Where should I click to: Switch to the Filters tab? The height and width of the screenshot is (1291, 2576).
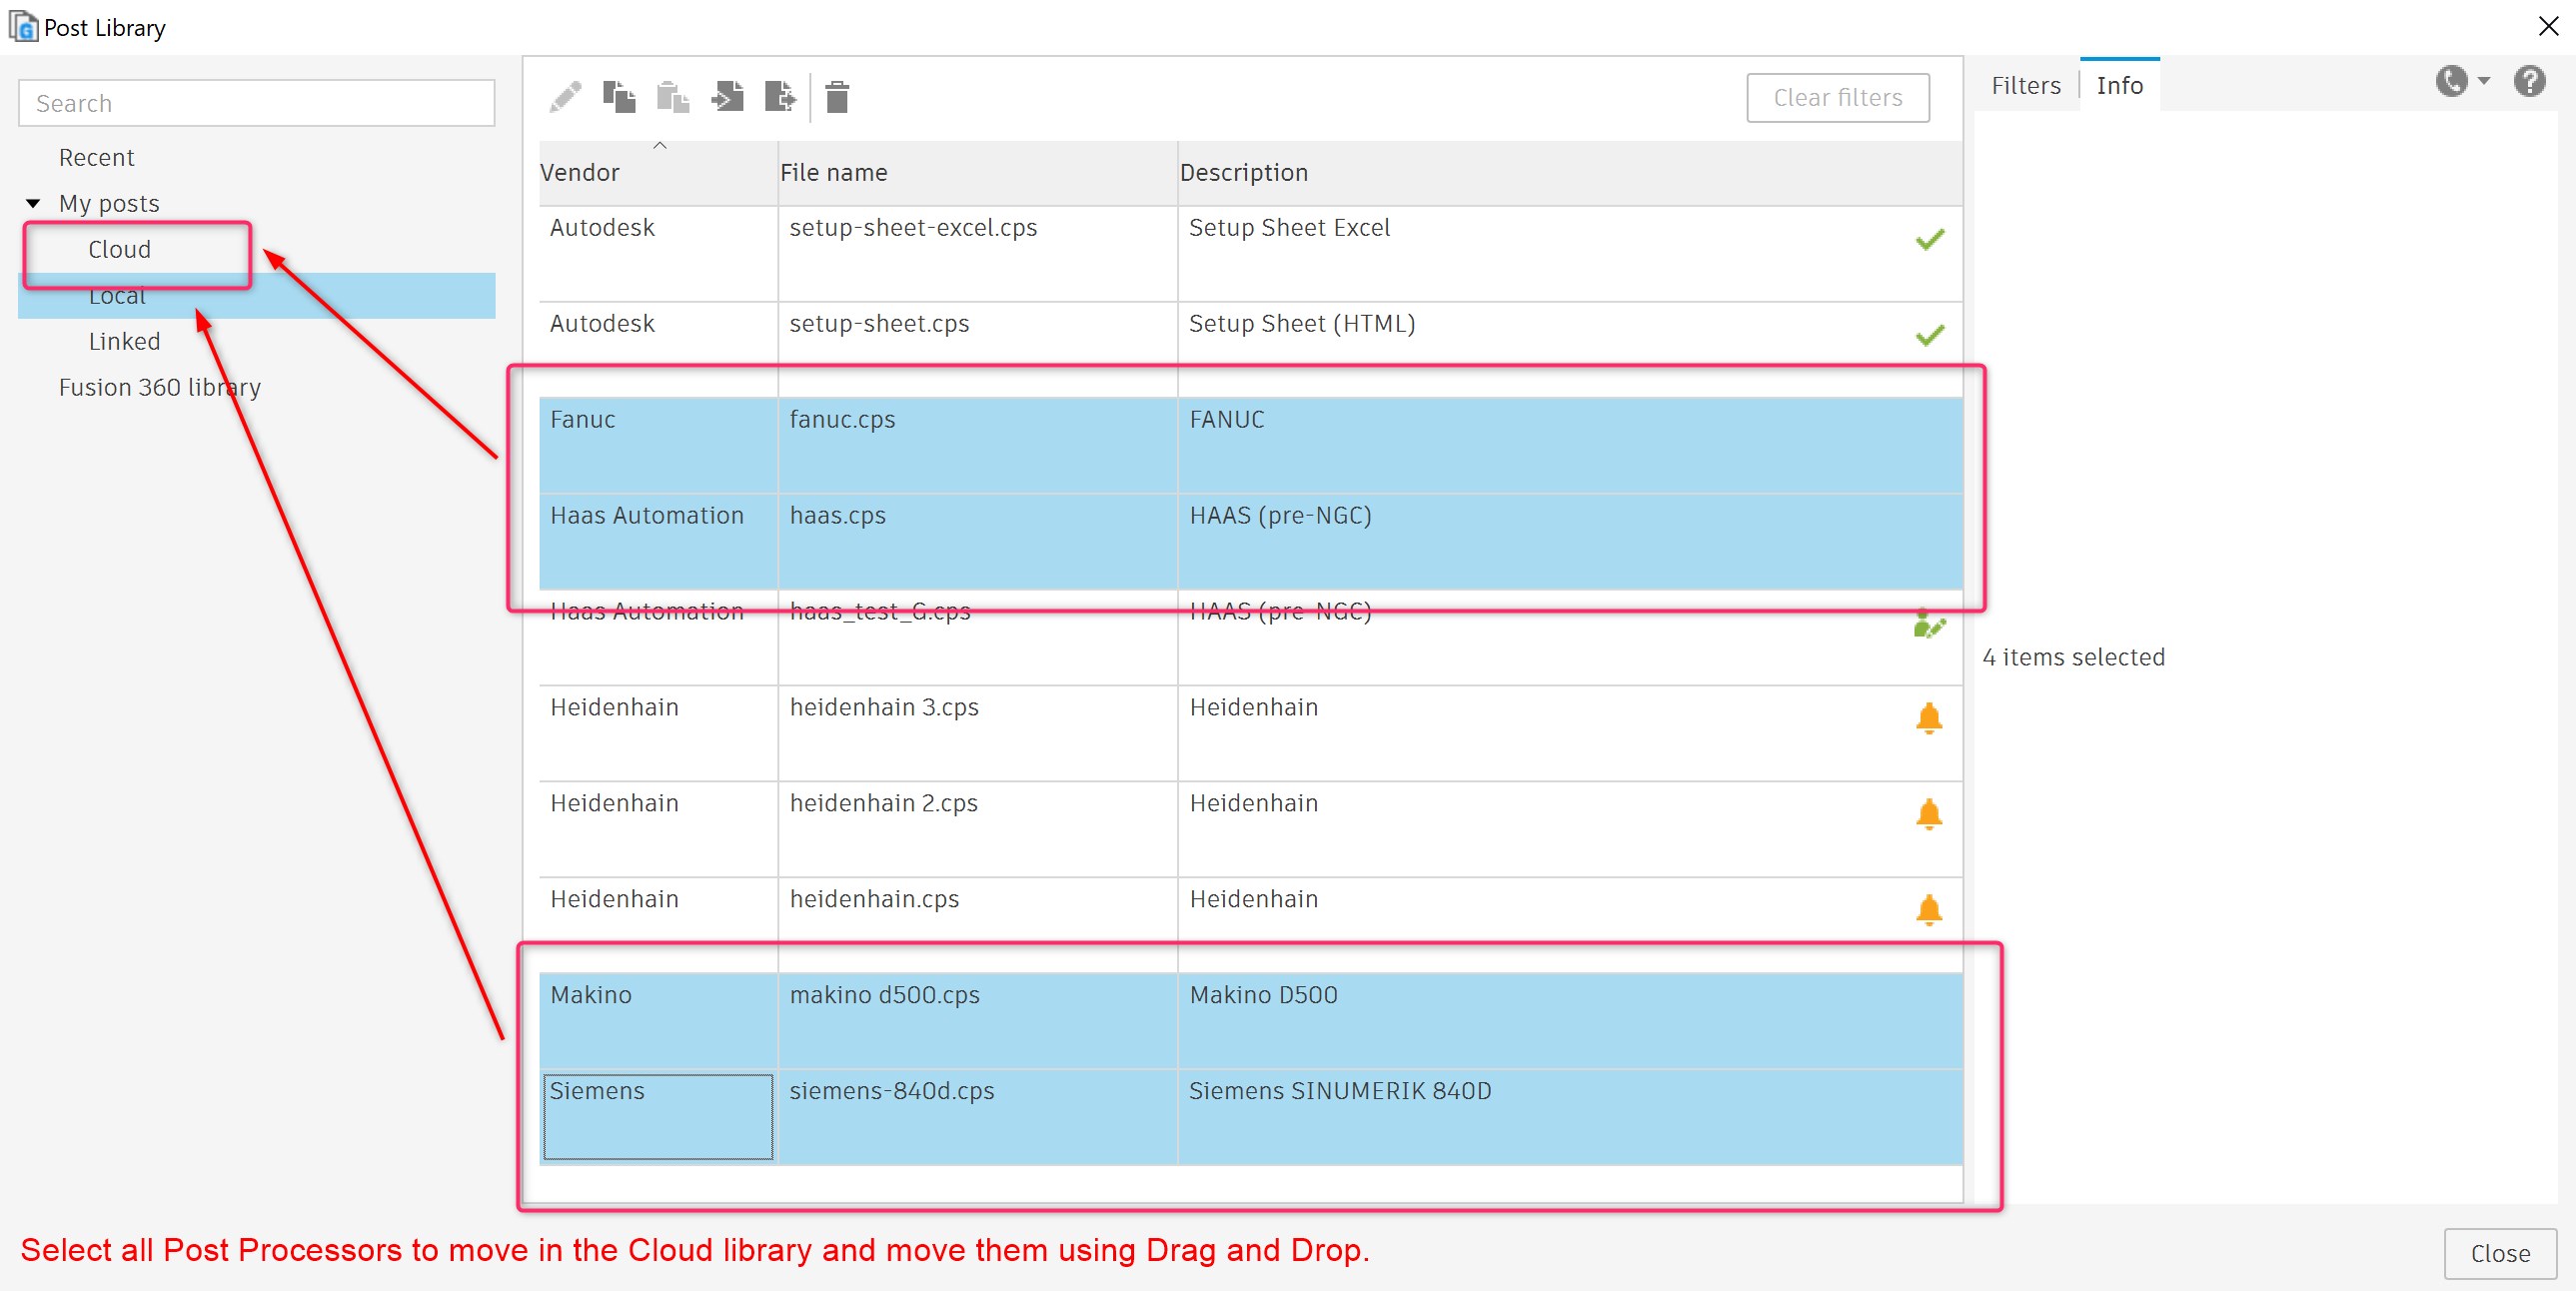tap(2025, 86)
